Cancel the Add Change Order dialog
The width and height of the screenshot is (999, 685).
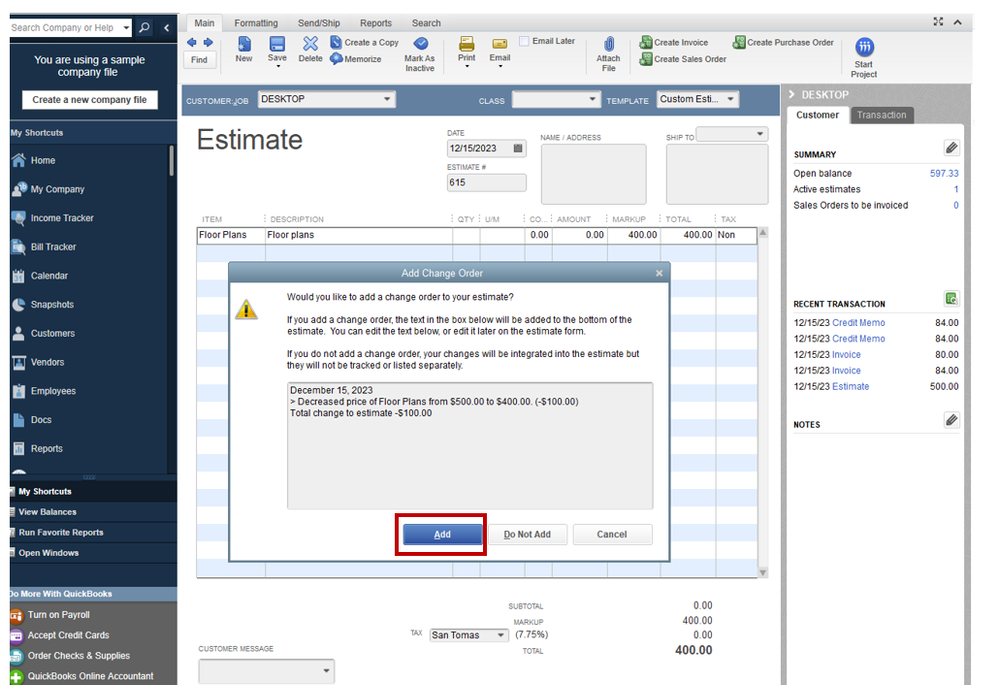tap(612, 535)
